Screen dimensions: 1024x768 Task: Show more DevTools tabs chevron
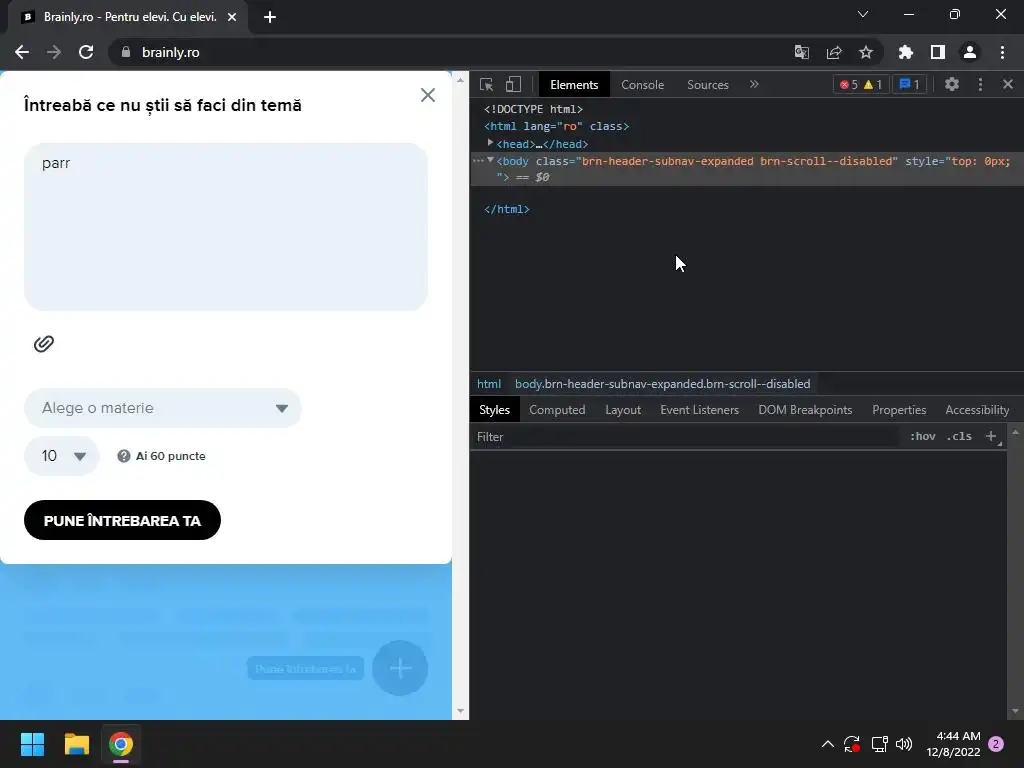[x=754, y=84]
